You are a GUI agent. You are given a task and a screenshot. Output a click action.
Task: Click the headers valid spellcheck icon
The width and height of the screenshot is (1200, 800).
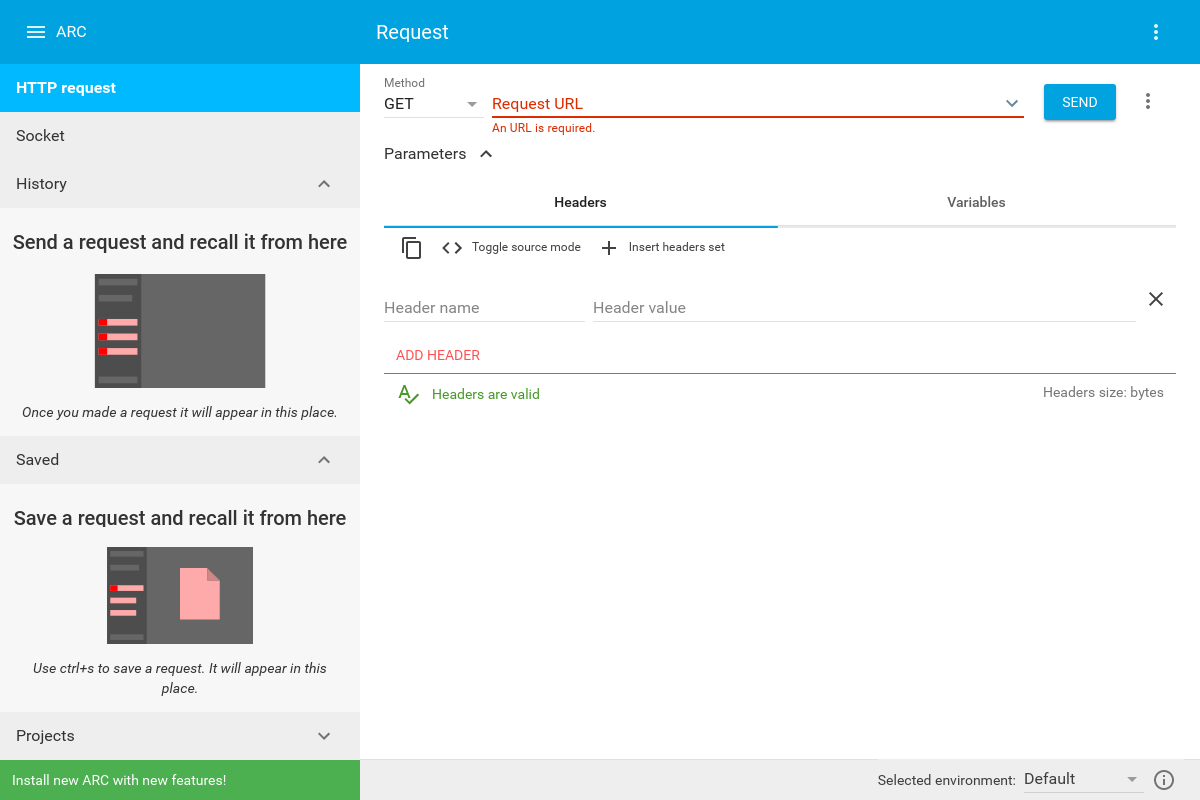click(x=408, y=395)
